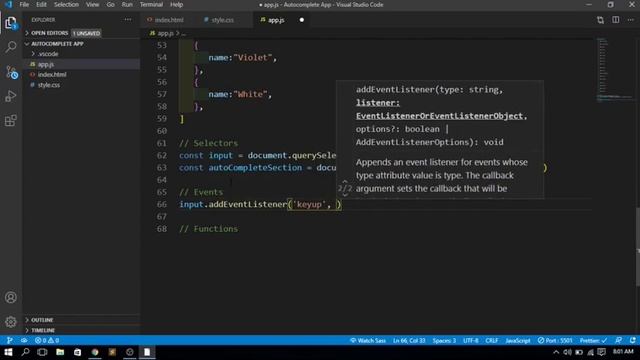The height and width of the screenshot is (360, 640).
Task: Switch to the style.css tab
Action: 222,20
